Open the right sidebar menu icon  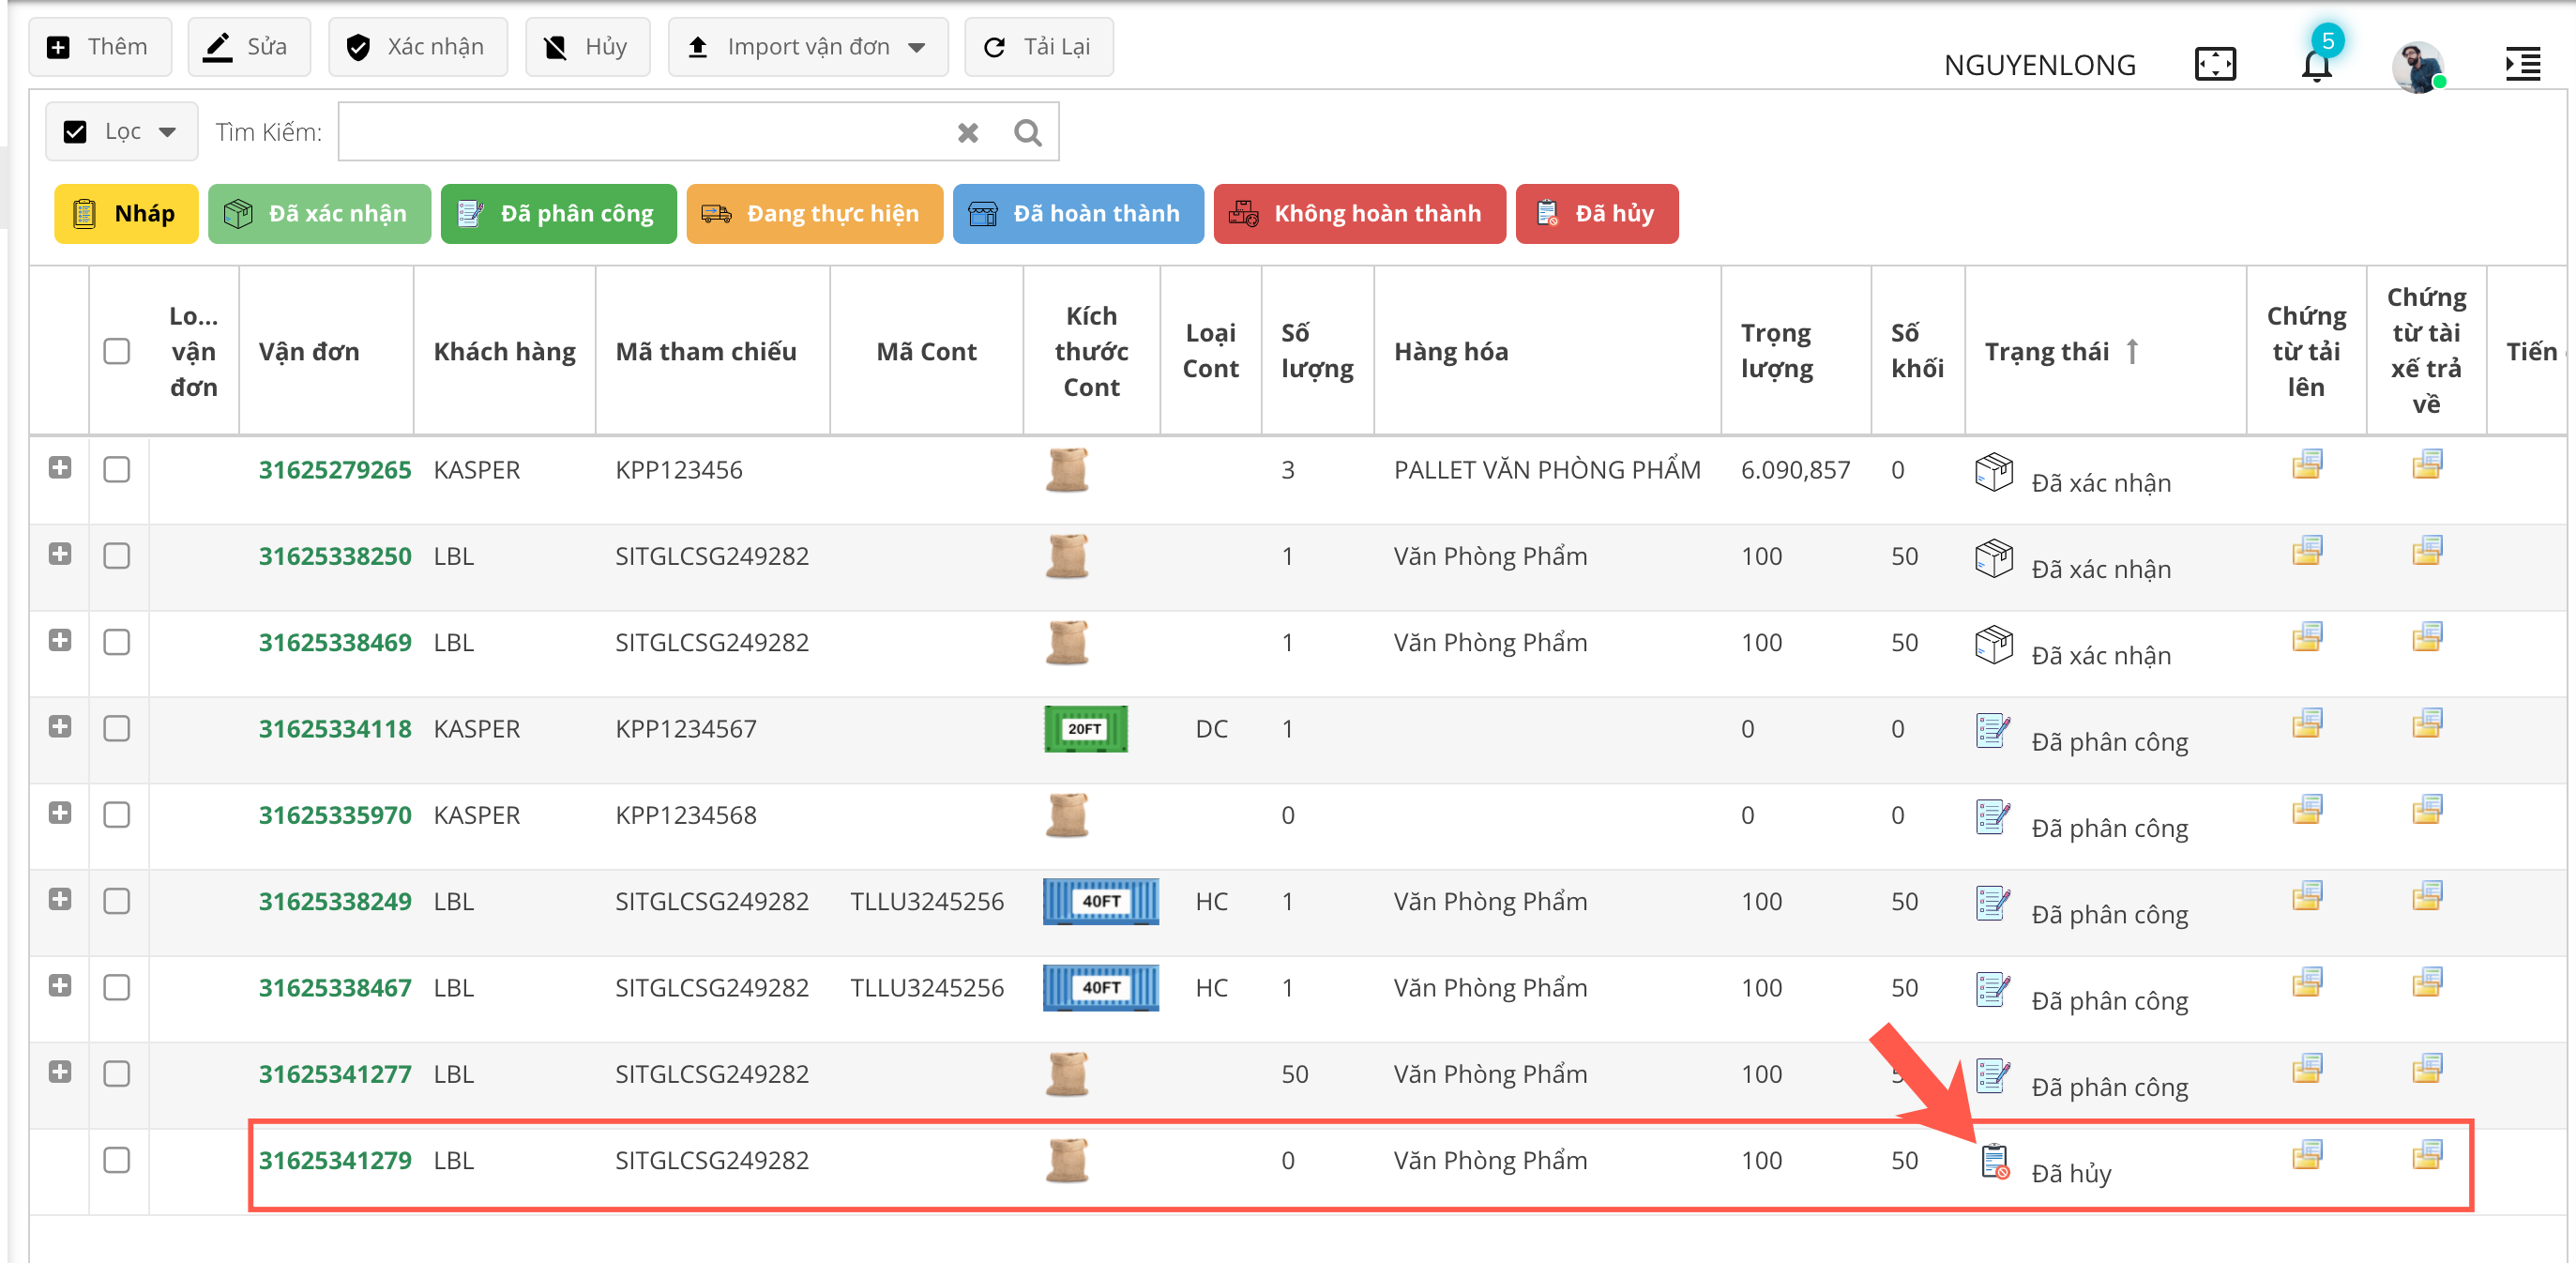[x=2523, y=65]
